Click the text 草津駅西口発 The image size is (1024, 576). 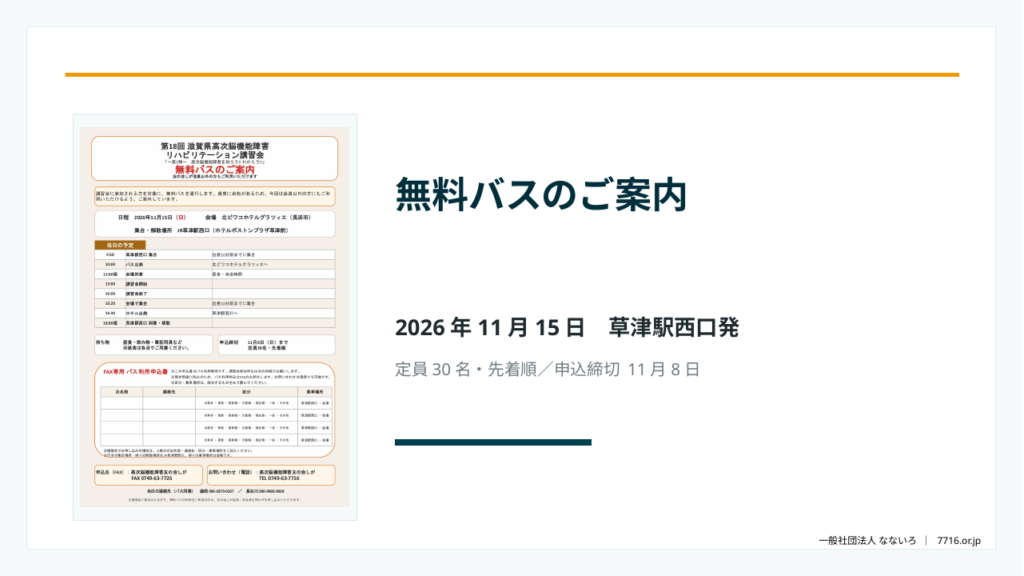pos(673,328)
